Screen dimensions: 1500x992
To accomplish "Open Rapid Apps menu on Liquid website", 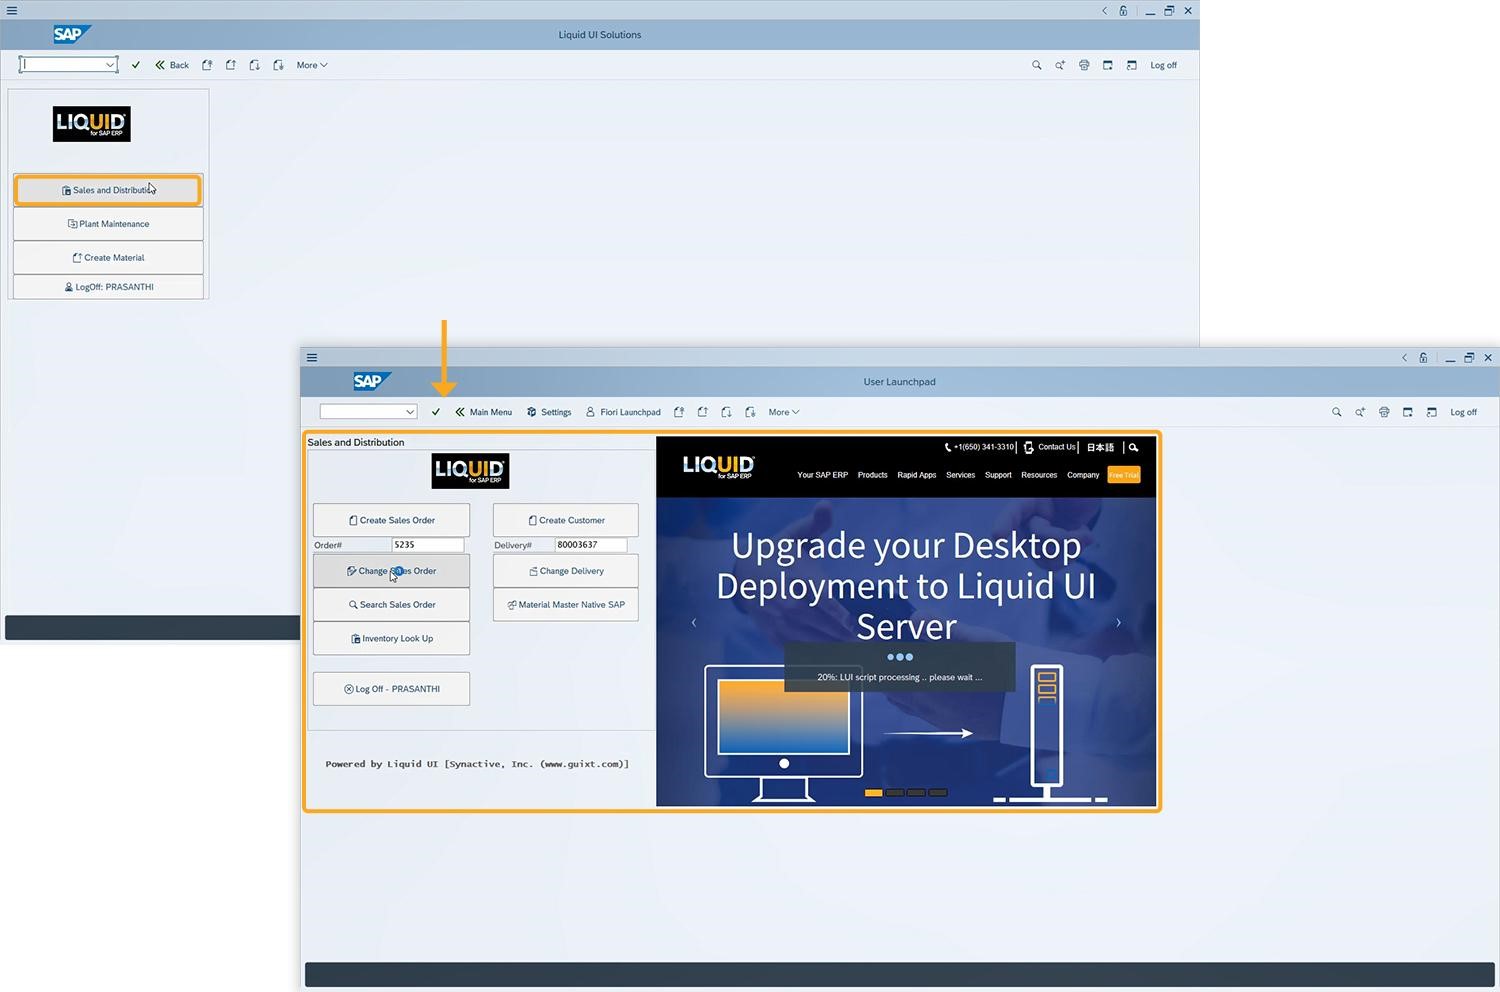I will 917,475.
